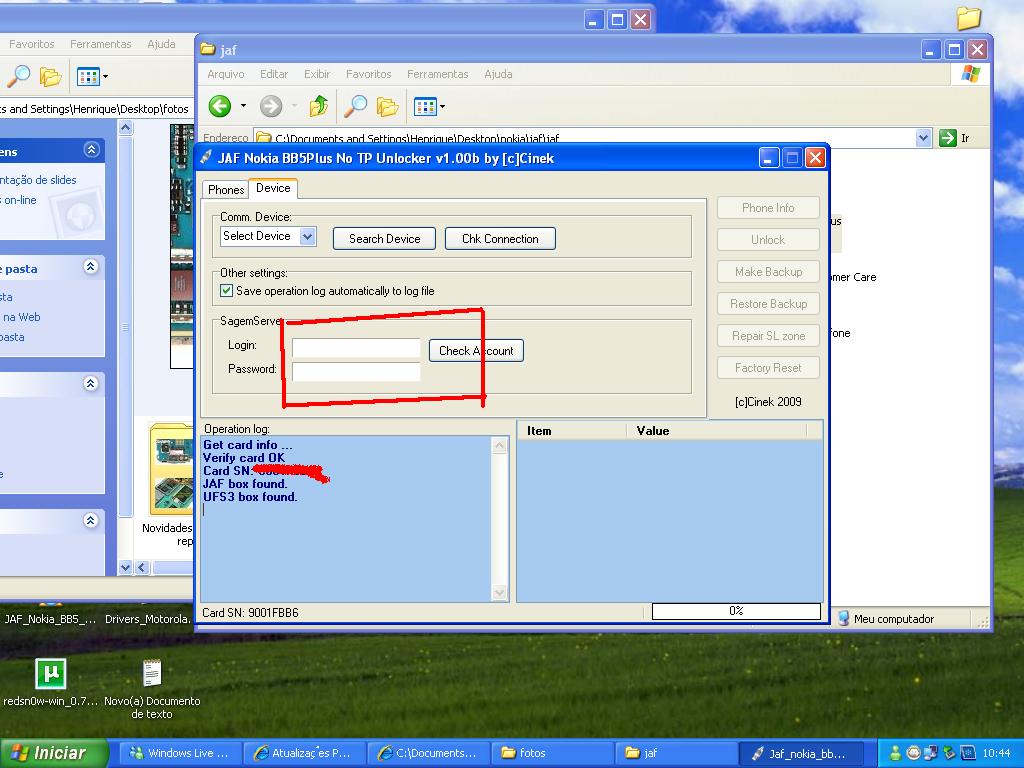Select the Device tab
1024x768 pixels.
coord(273,188)
